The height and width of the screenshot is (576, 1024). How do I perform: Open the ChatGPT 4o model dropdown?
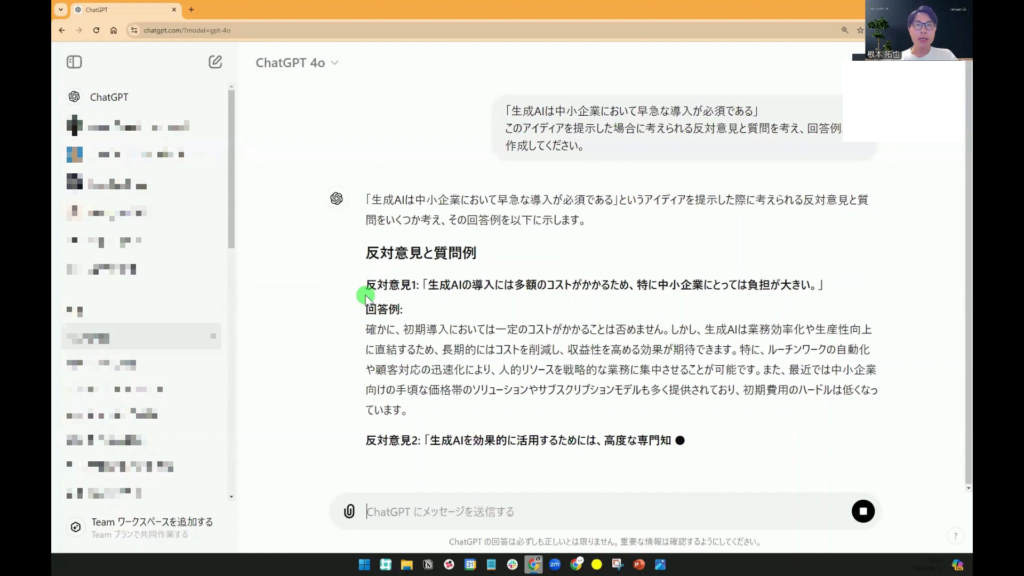pyautogui.click(x=296, y=62)
